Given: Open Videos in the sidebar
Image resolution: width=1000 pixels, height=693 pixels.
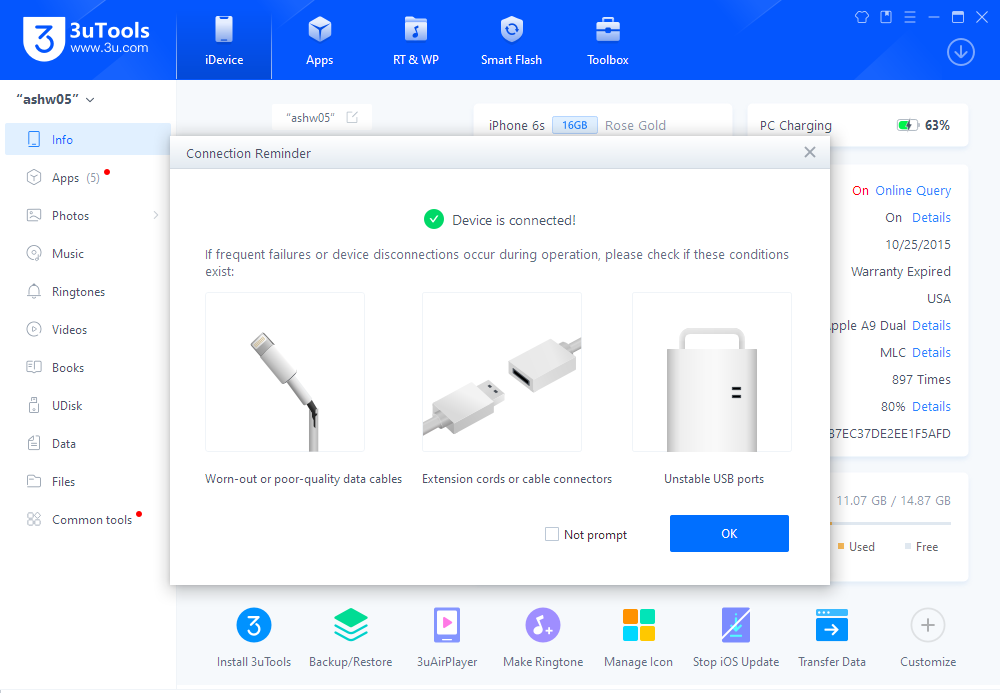Looking at the screenshot, I should [x=88, y=330].
